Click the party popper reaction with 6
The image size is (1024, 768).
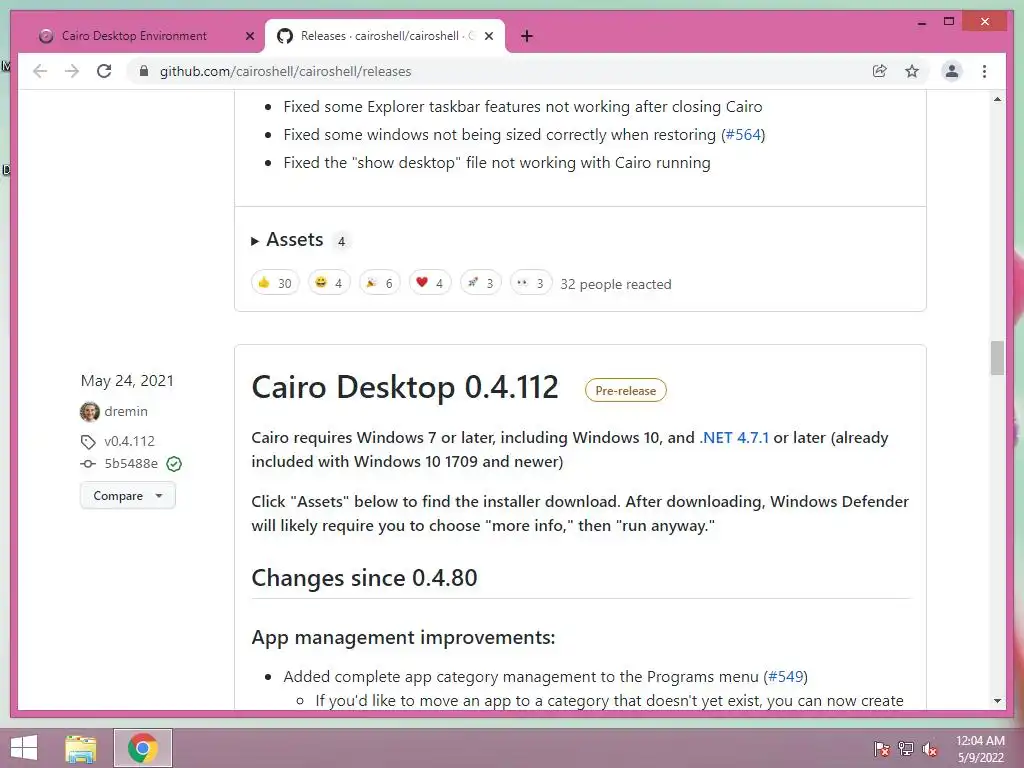pos(379,283)
